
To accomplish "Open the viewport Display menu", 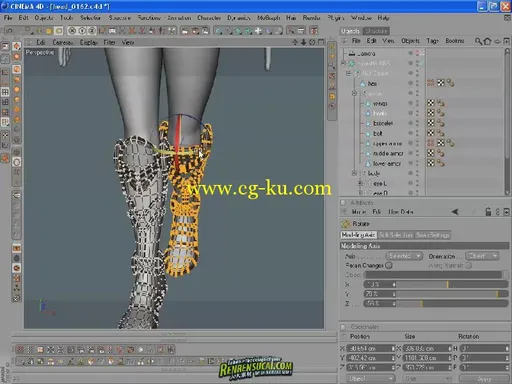I will 88,42.
